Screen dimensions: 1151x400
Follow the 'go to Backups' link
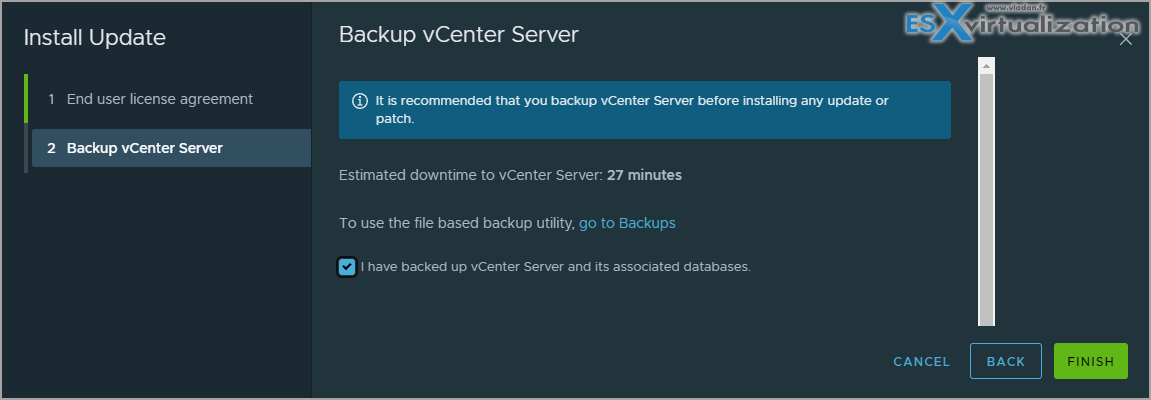[x=627, y=223]
